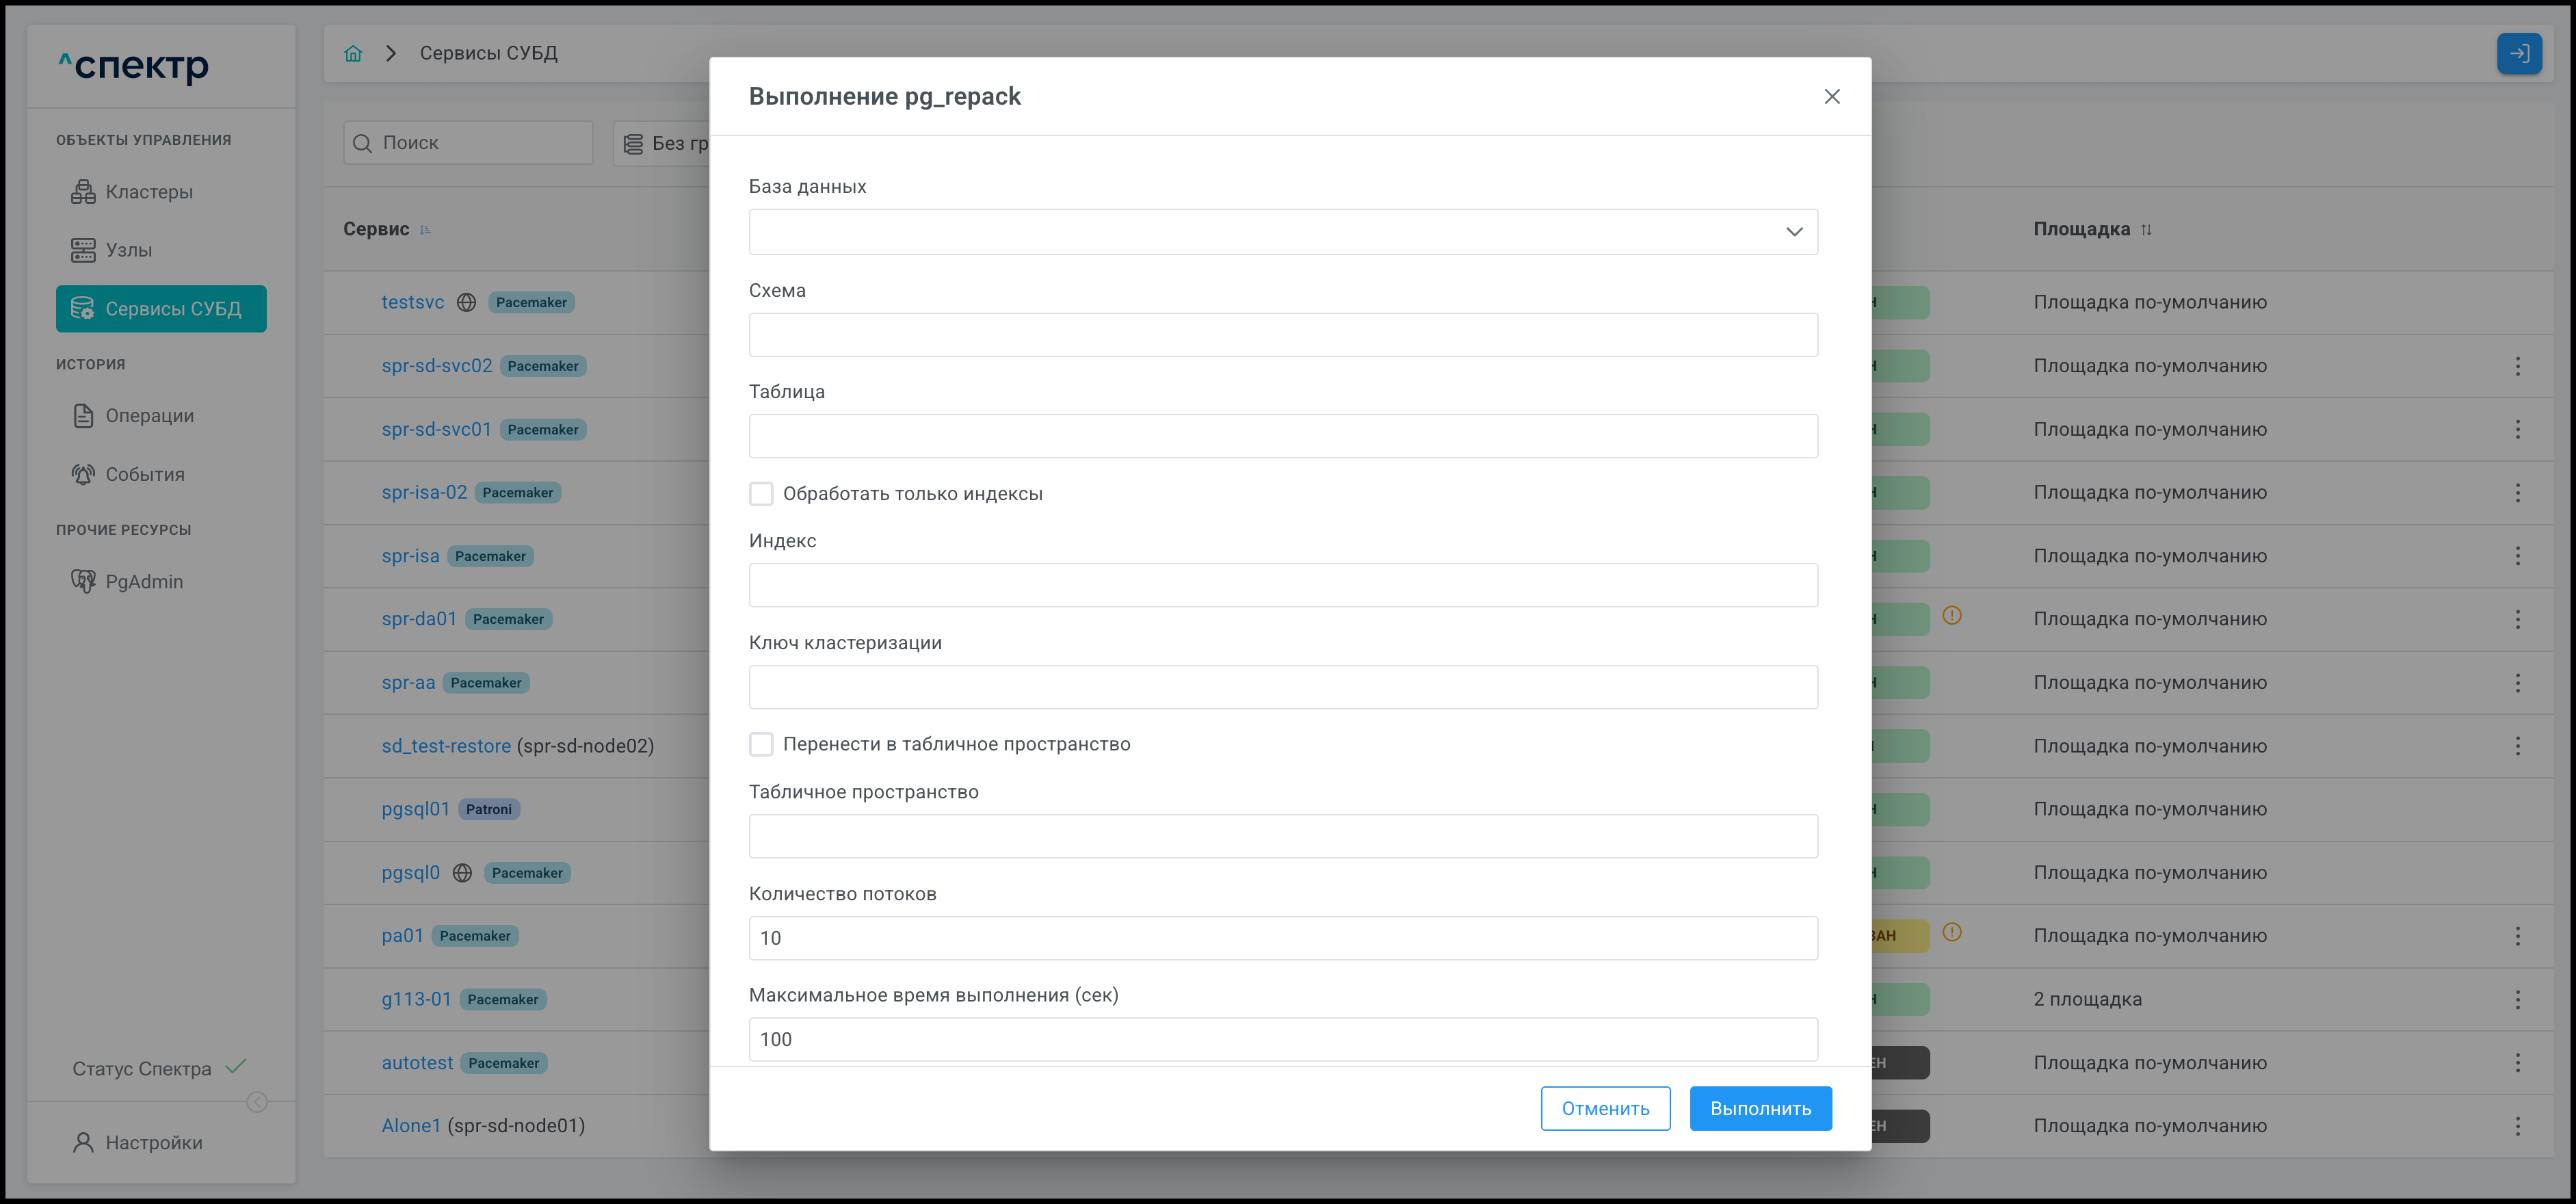The image size is (2576, 1204).
Task: Expand the База данных dropdown
Action: click(1282, 231)
